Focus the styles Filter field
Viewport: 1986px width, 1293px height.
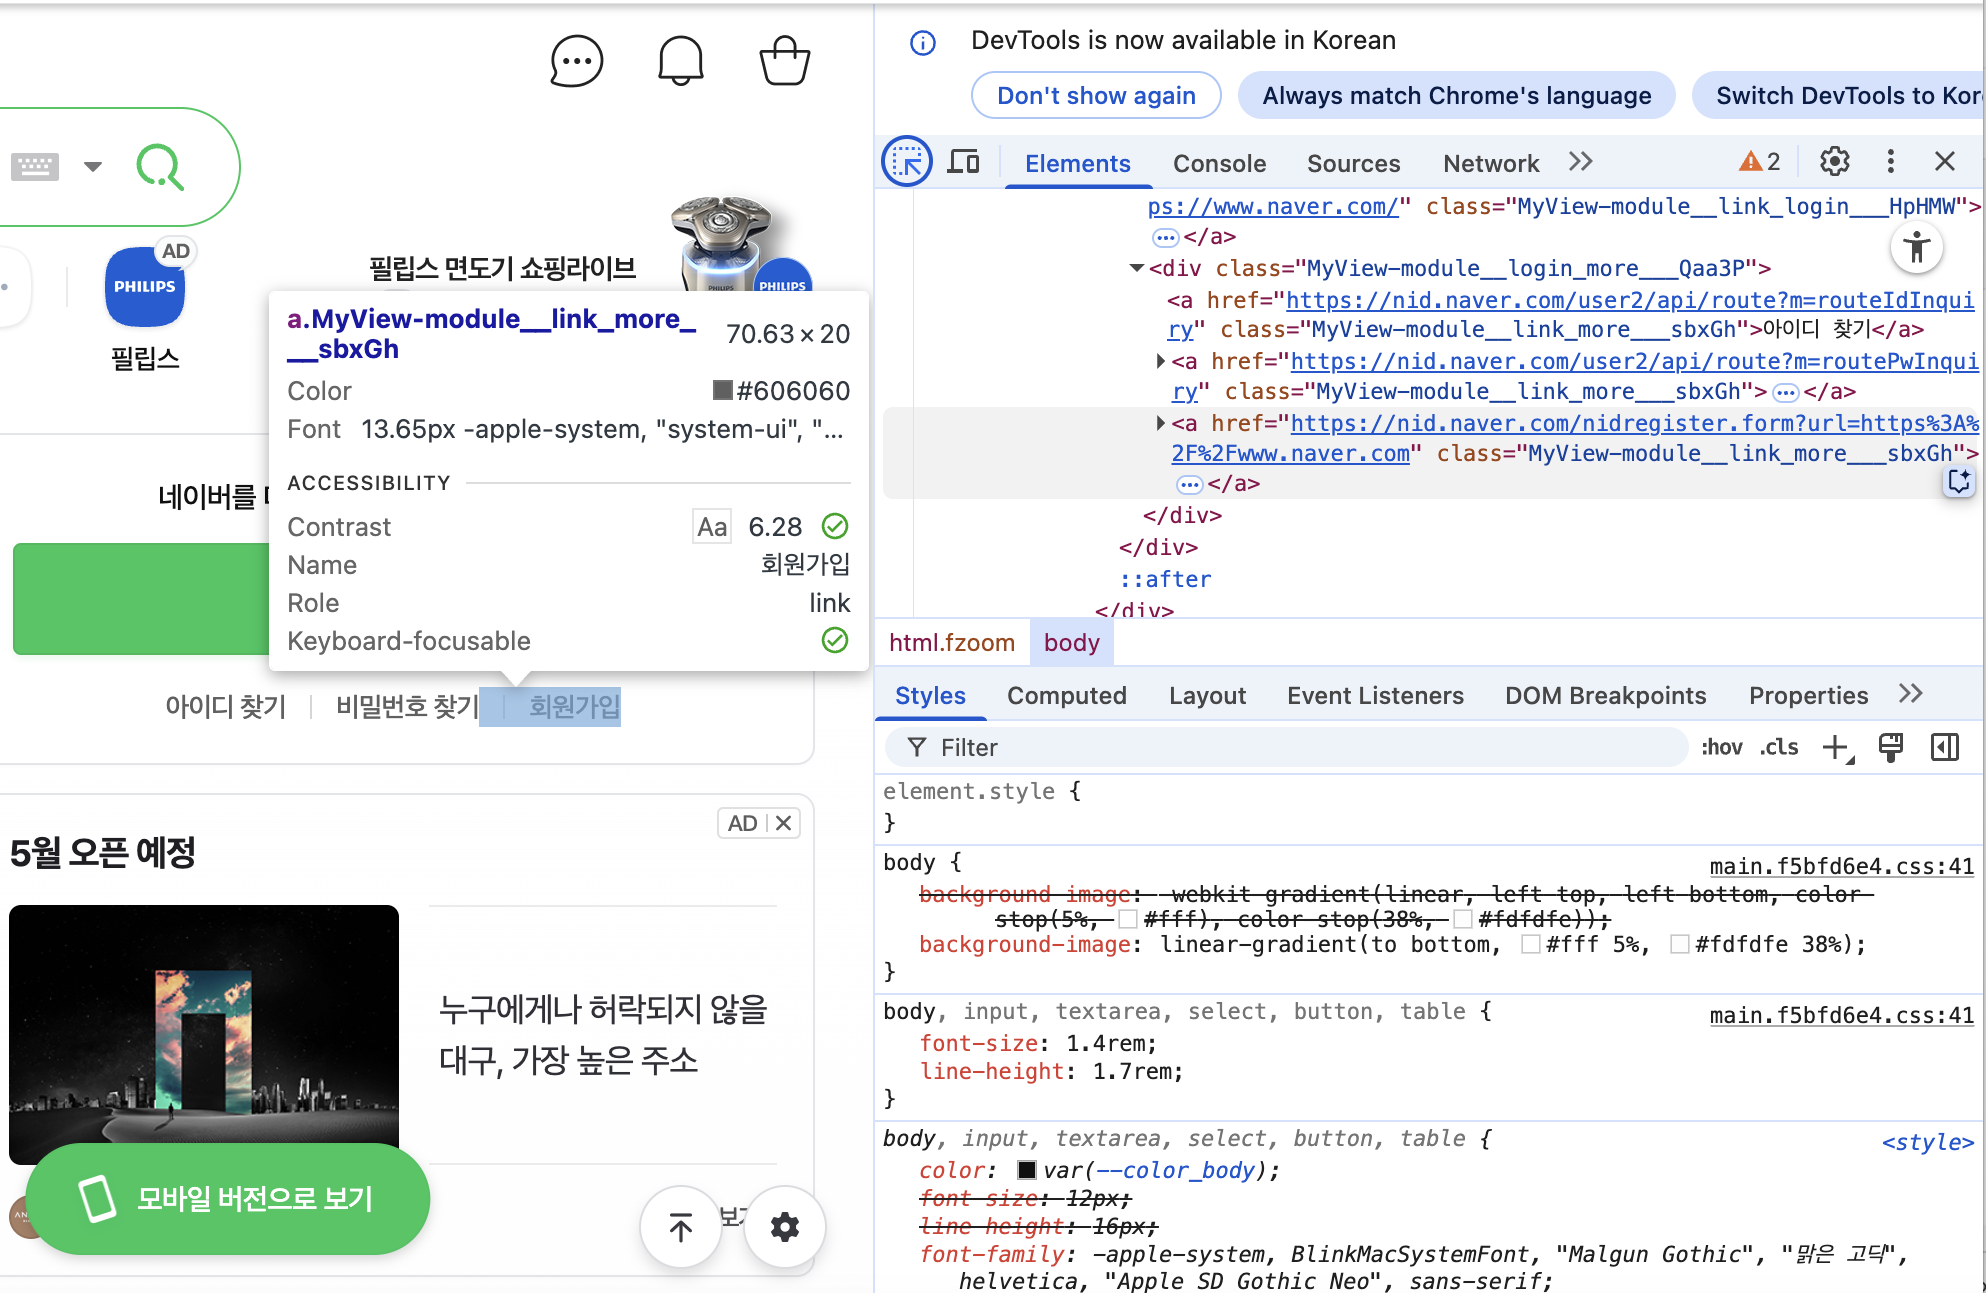pos(1286,748)
